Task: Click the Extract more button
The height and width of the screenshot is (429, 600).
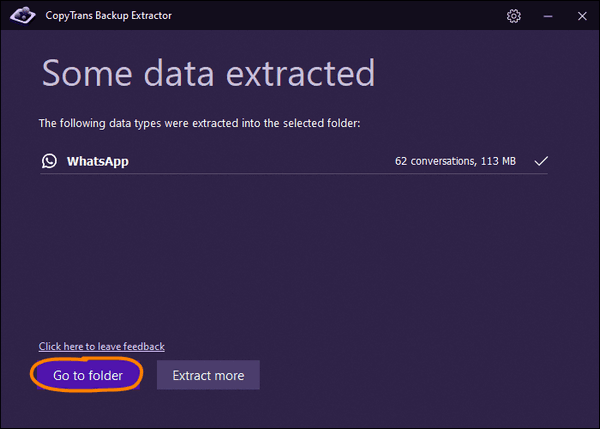Action: (x=208, y=375)
